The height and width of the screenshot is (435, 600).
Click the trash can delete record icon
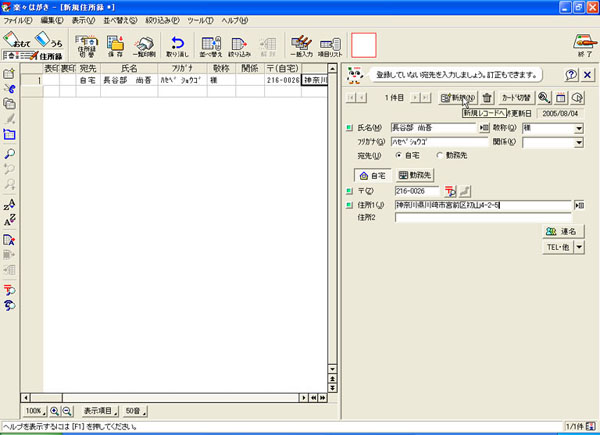click(x=487, y=98)
